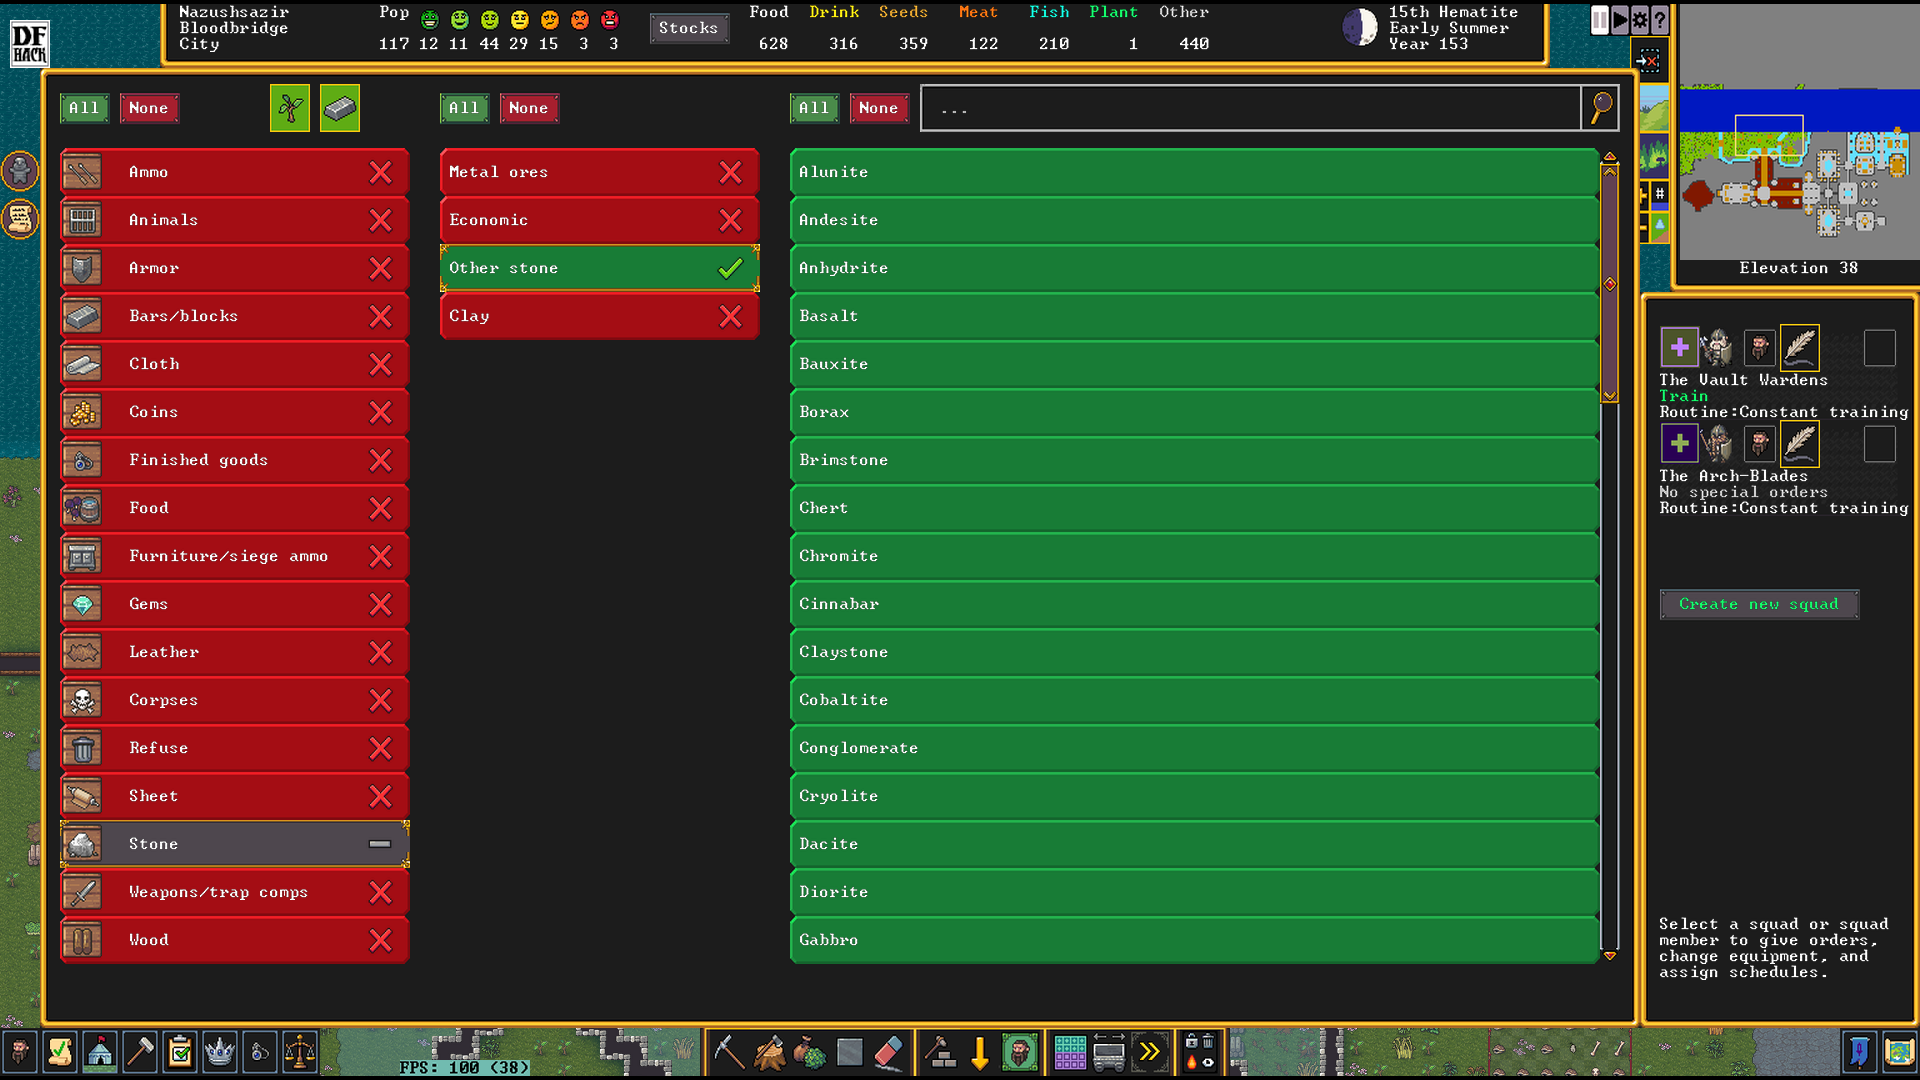Tick the checkbox for The Vault Wardens
This screenshot has width=1920, height=1080.
tap(1880, 348)
